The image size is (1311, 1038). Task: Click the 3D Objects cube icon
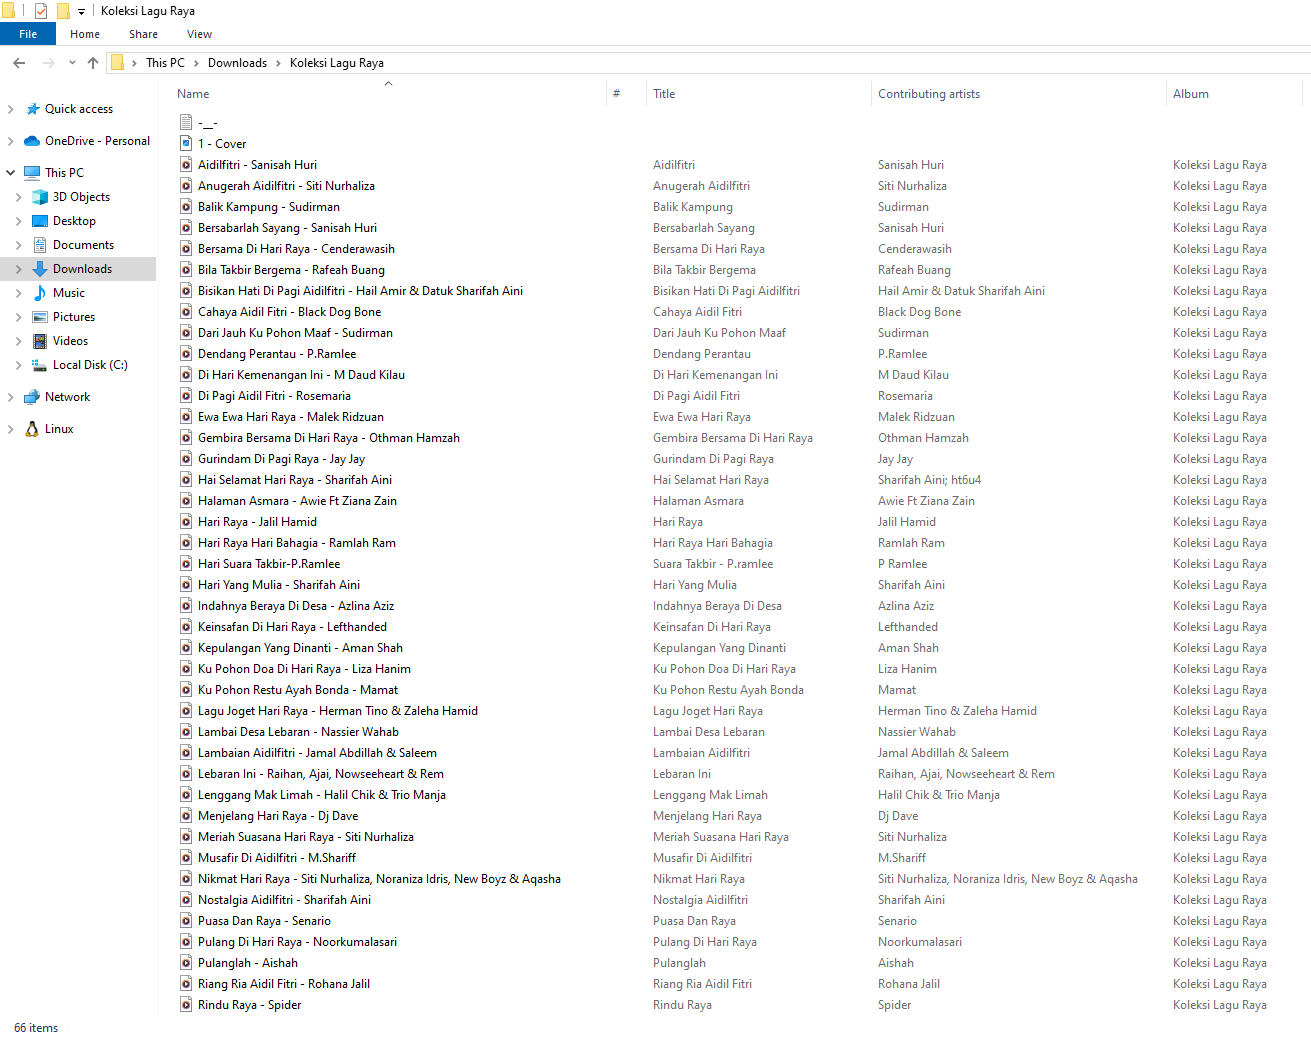pos(40,197)
